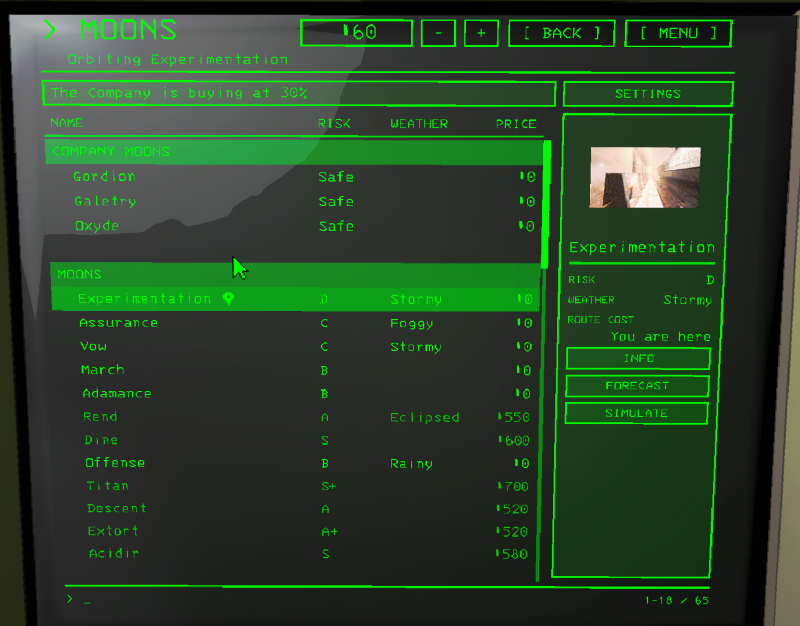Click the 'Orbiting Experimentation' subtitle text
800x626 pixels.
click(178, 60)
